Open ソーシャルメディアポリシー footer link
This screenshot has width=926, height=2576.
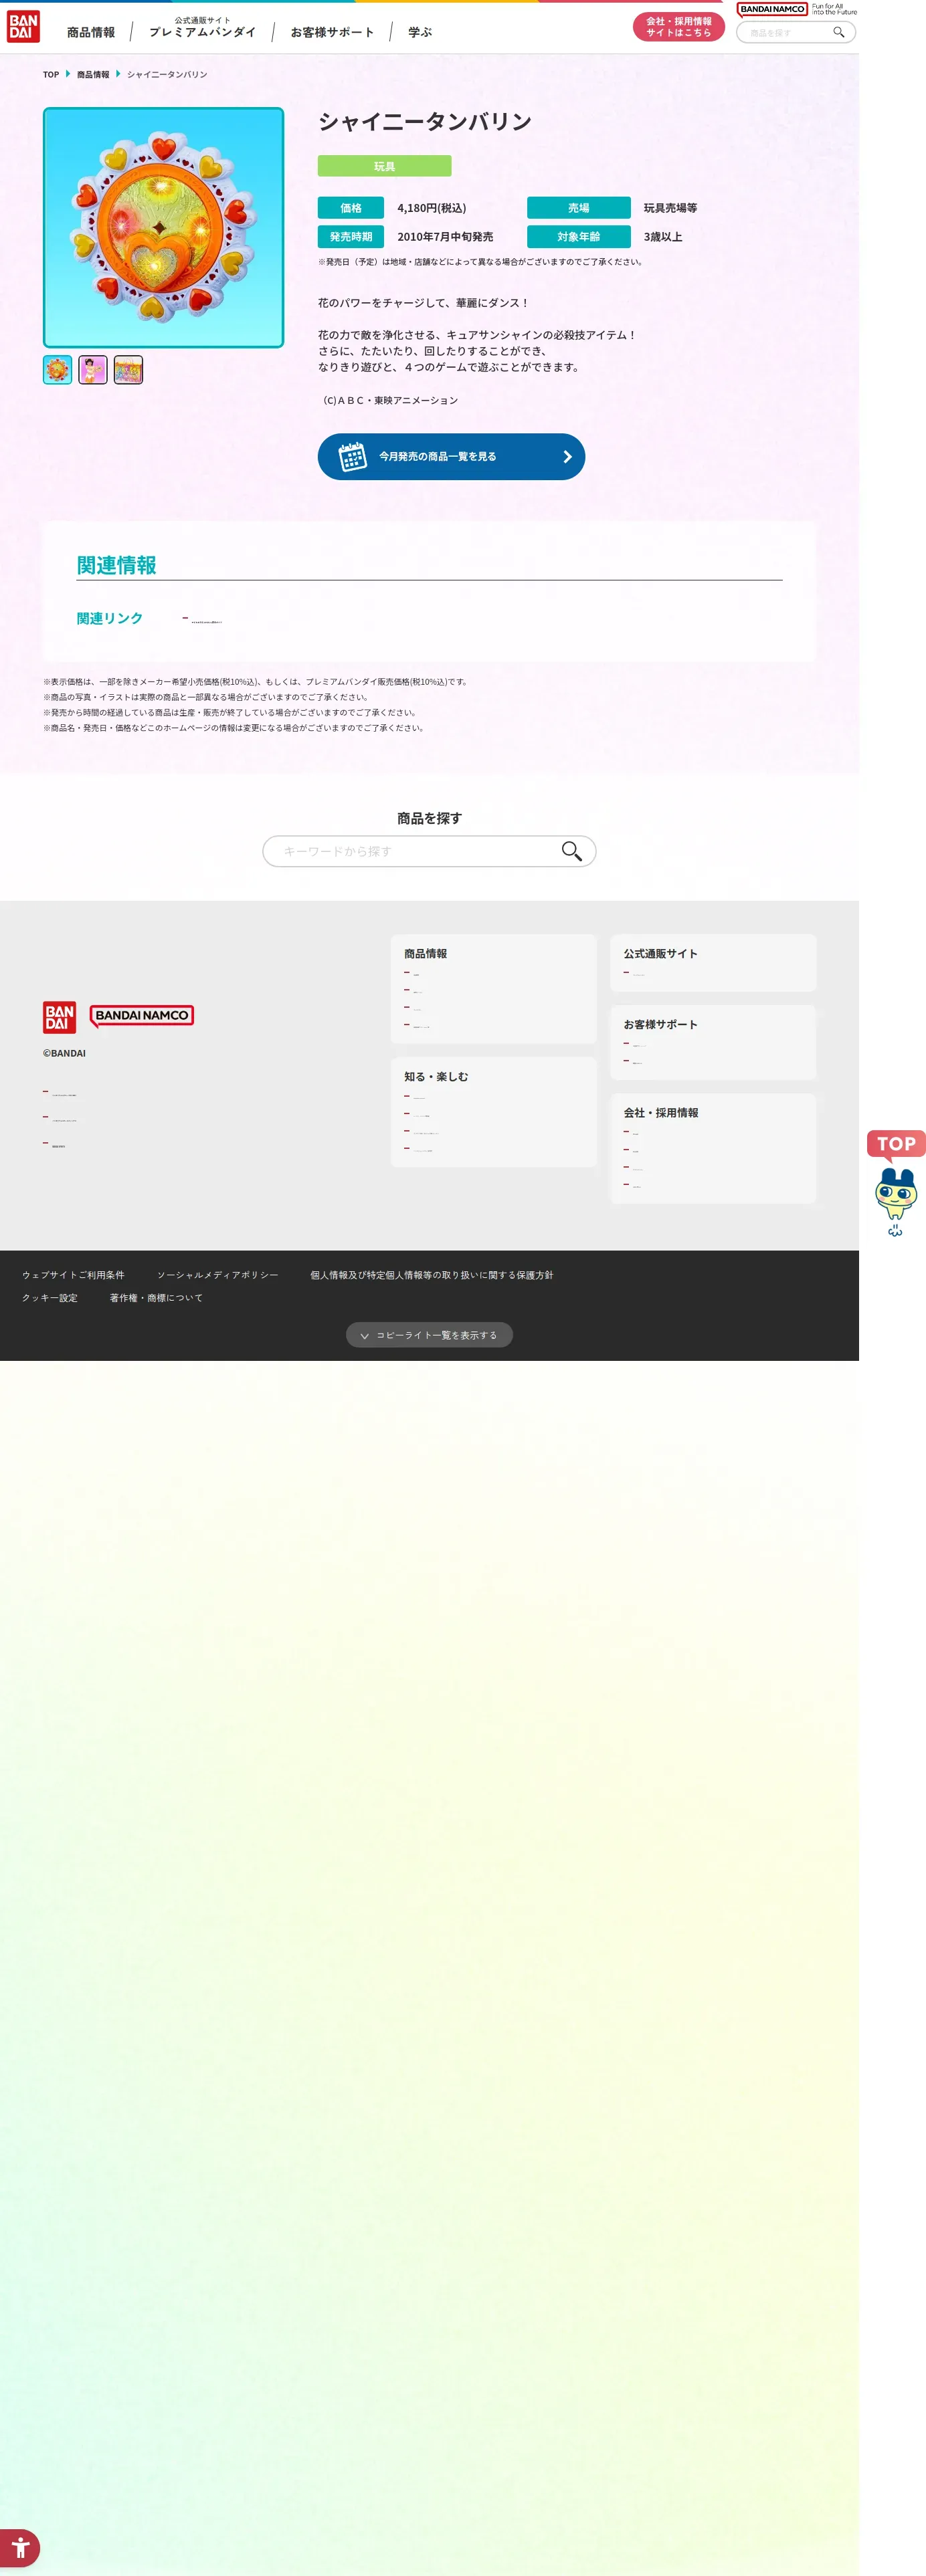[x=217, y=1275]
